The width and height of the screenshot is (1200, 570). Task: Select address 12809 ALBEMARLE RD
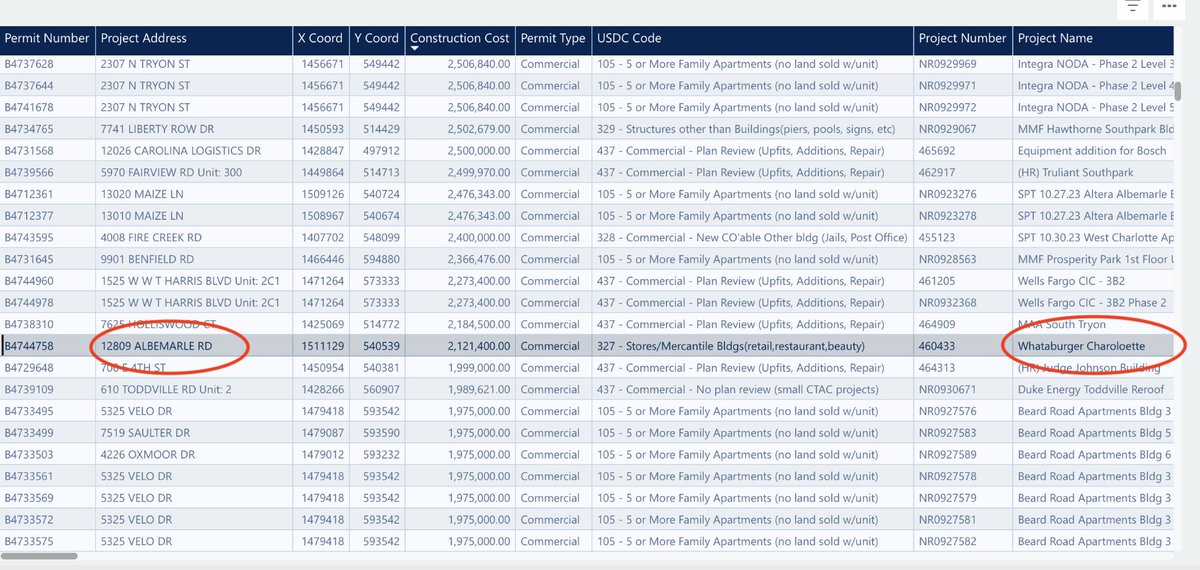click(157, 346)
